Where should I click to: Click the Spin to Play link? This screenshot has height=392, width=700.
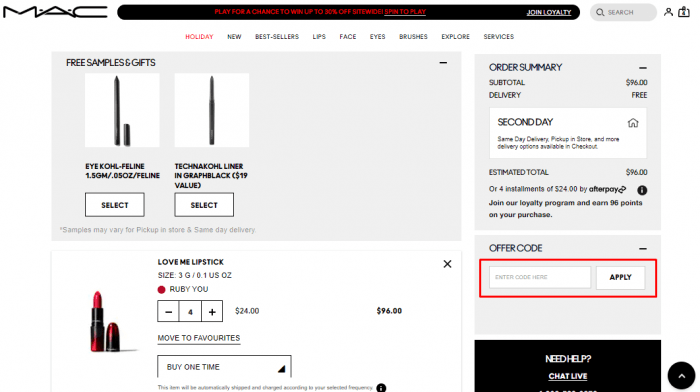(405, 12)
